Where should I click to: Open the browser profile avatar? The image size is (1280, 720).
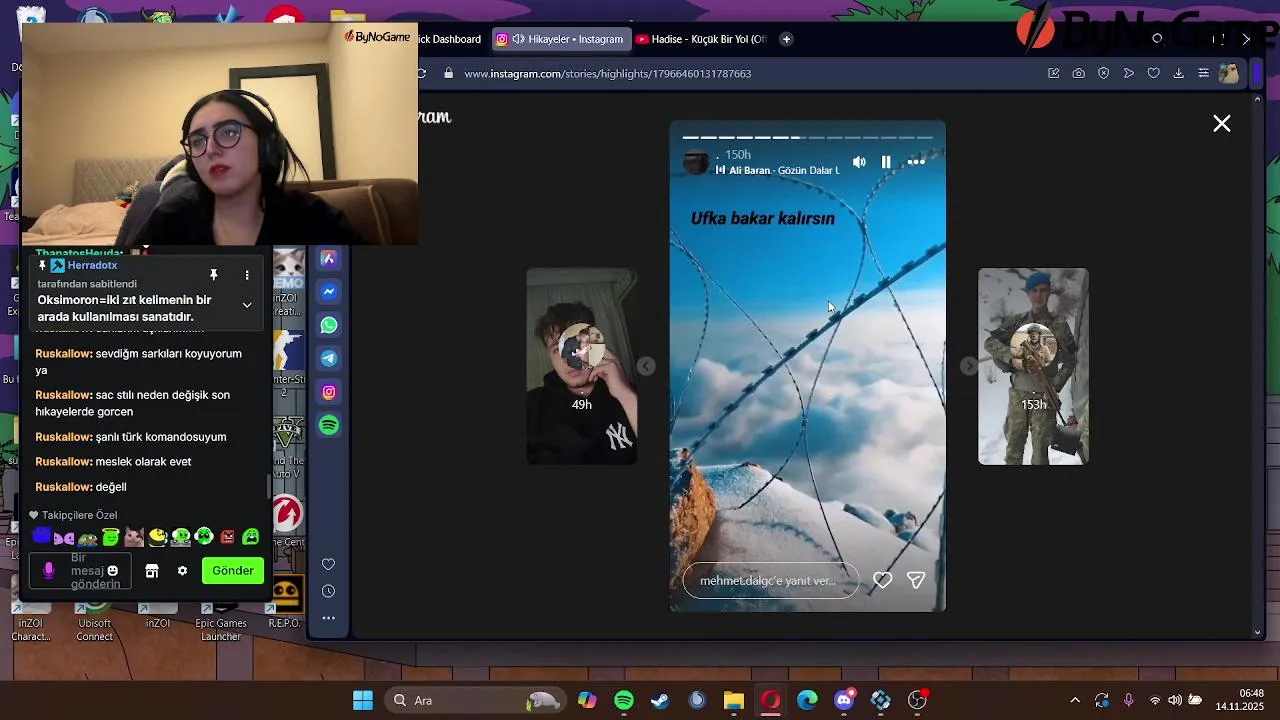1229,73
